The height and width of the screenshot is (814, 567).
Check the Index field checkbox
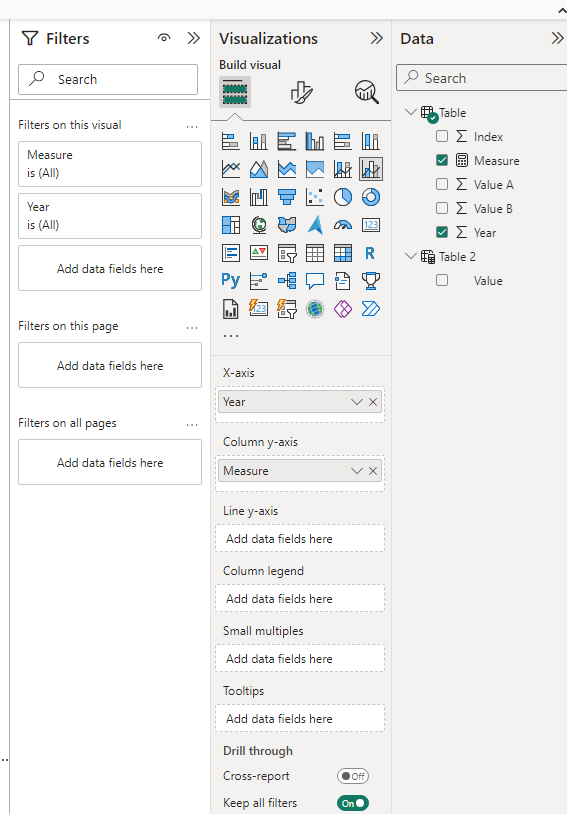click(x=442, y=137)
